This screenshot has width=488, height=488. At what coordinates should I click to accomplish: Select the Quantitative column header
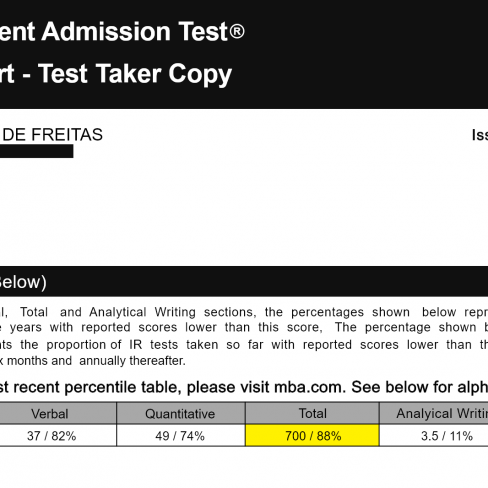181,414
